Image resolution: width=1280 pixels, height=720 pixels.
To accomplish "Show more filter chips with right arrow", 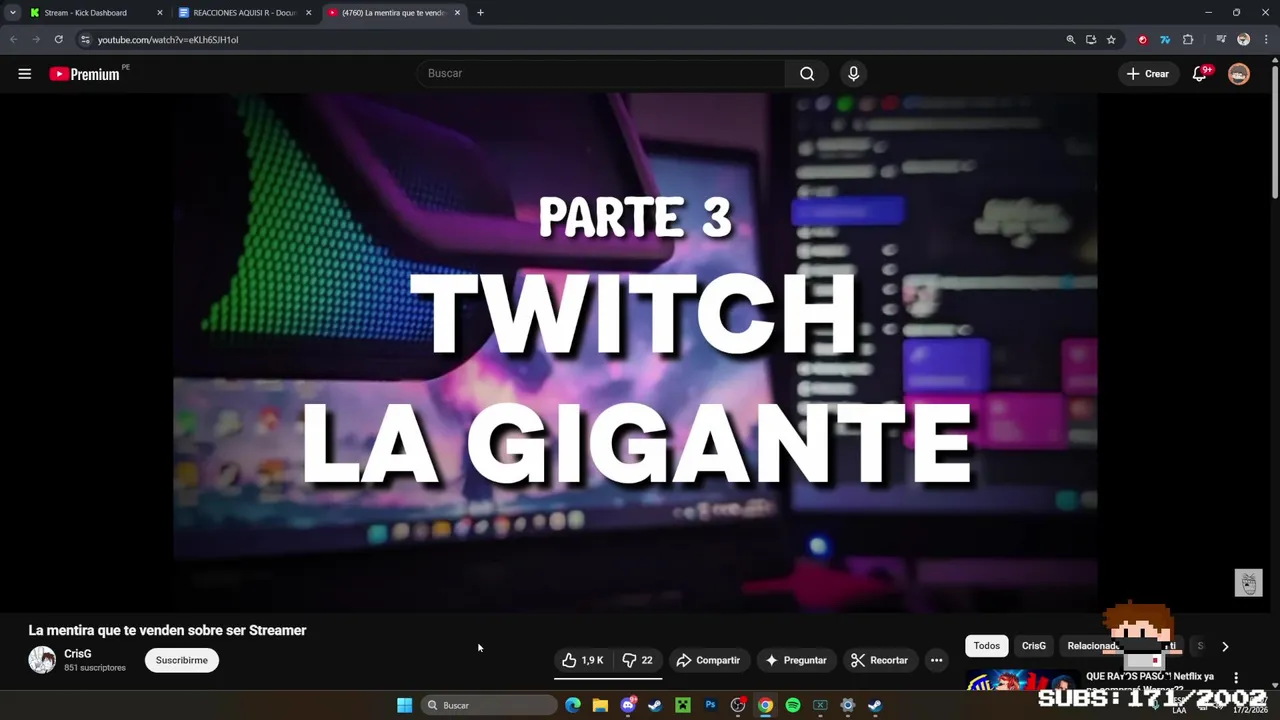I will tap(1225, 646).
